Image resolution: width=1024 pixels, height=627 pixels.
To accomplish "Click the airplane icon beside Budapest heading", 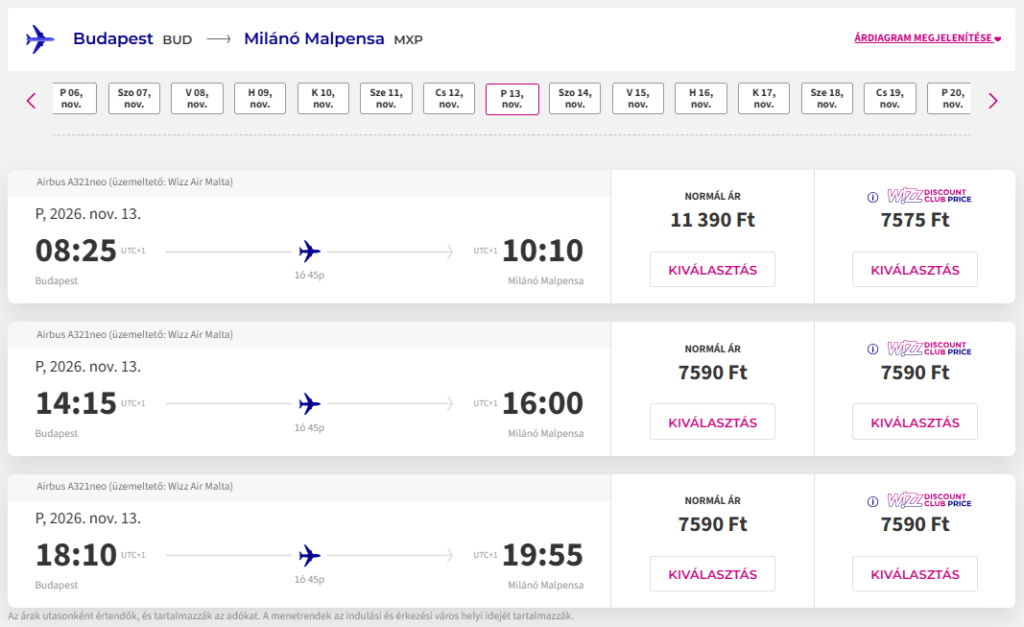I will 40,39.
